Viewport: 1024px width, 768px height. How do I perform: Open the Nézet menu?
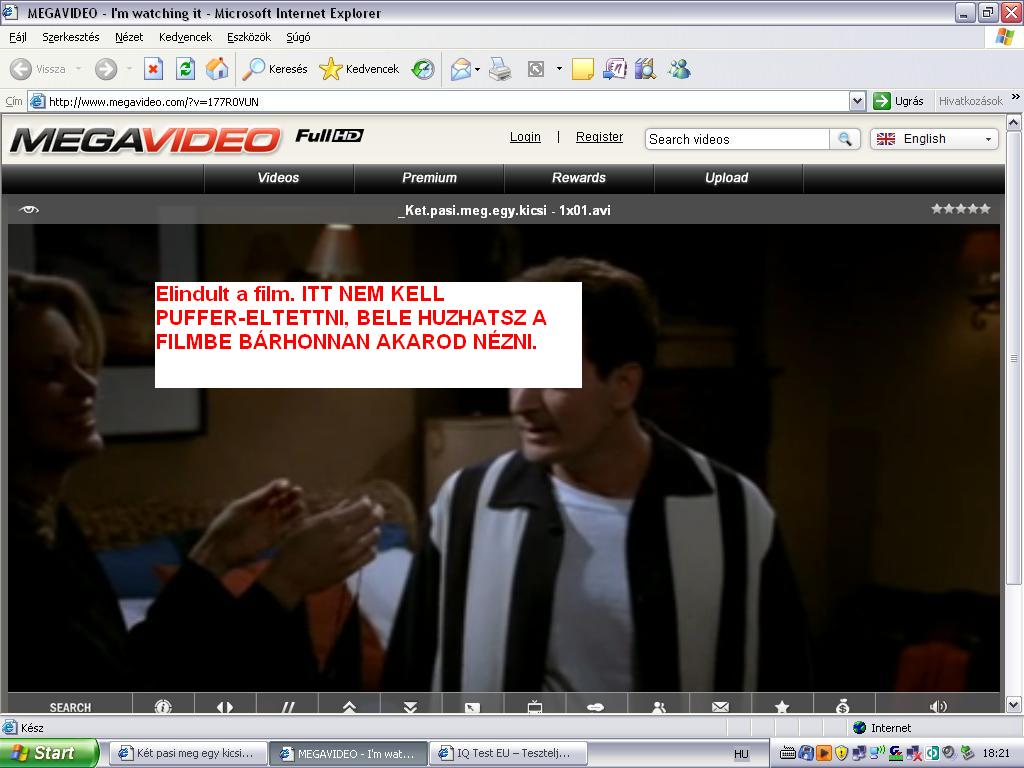coord(129,37)
